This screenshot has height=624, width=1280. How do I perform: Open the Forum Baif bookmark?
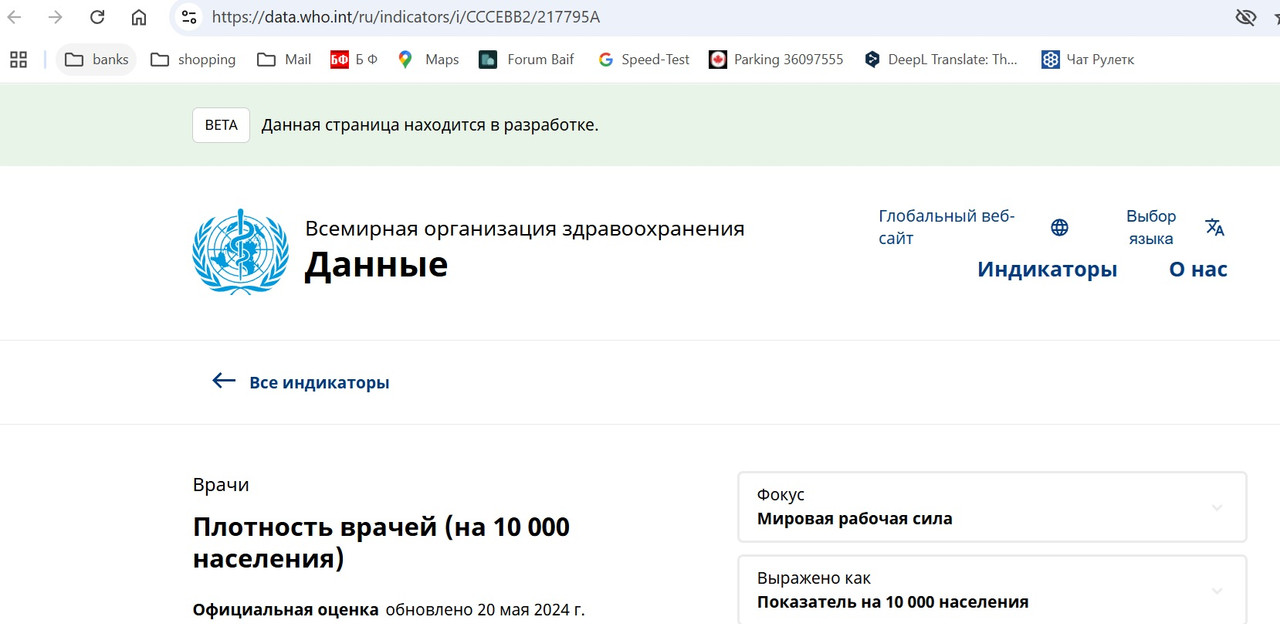(526, 60)
